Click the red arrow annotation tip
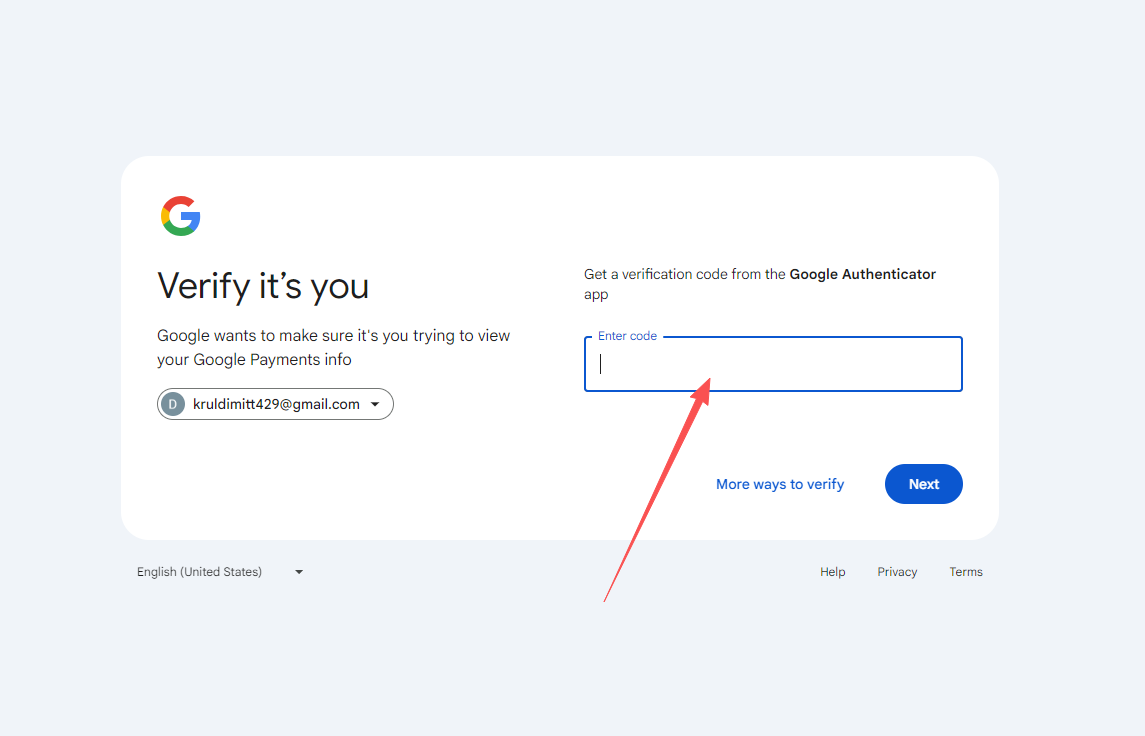The width and height of the screenshot is (1145, 736). coord(706,382)
